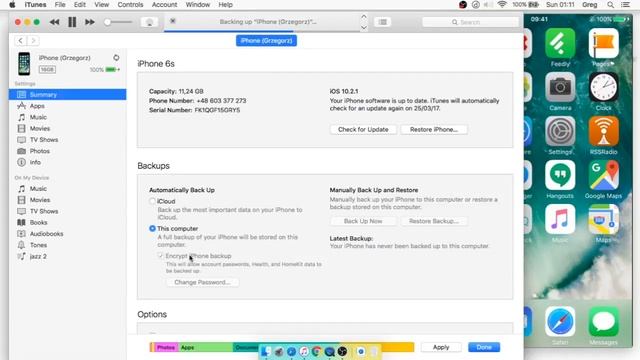The image size is (640, 360).
Task: Open AirPlay output selector
Action: pos(149,22)
